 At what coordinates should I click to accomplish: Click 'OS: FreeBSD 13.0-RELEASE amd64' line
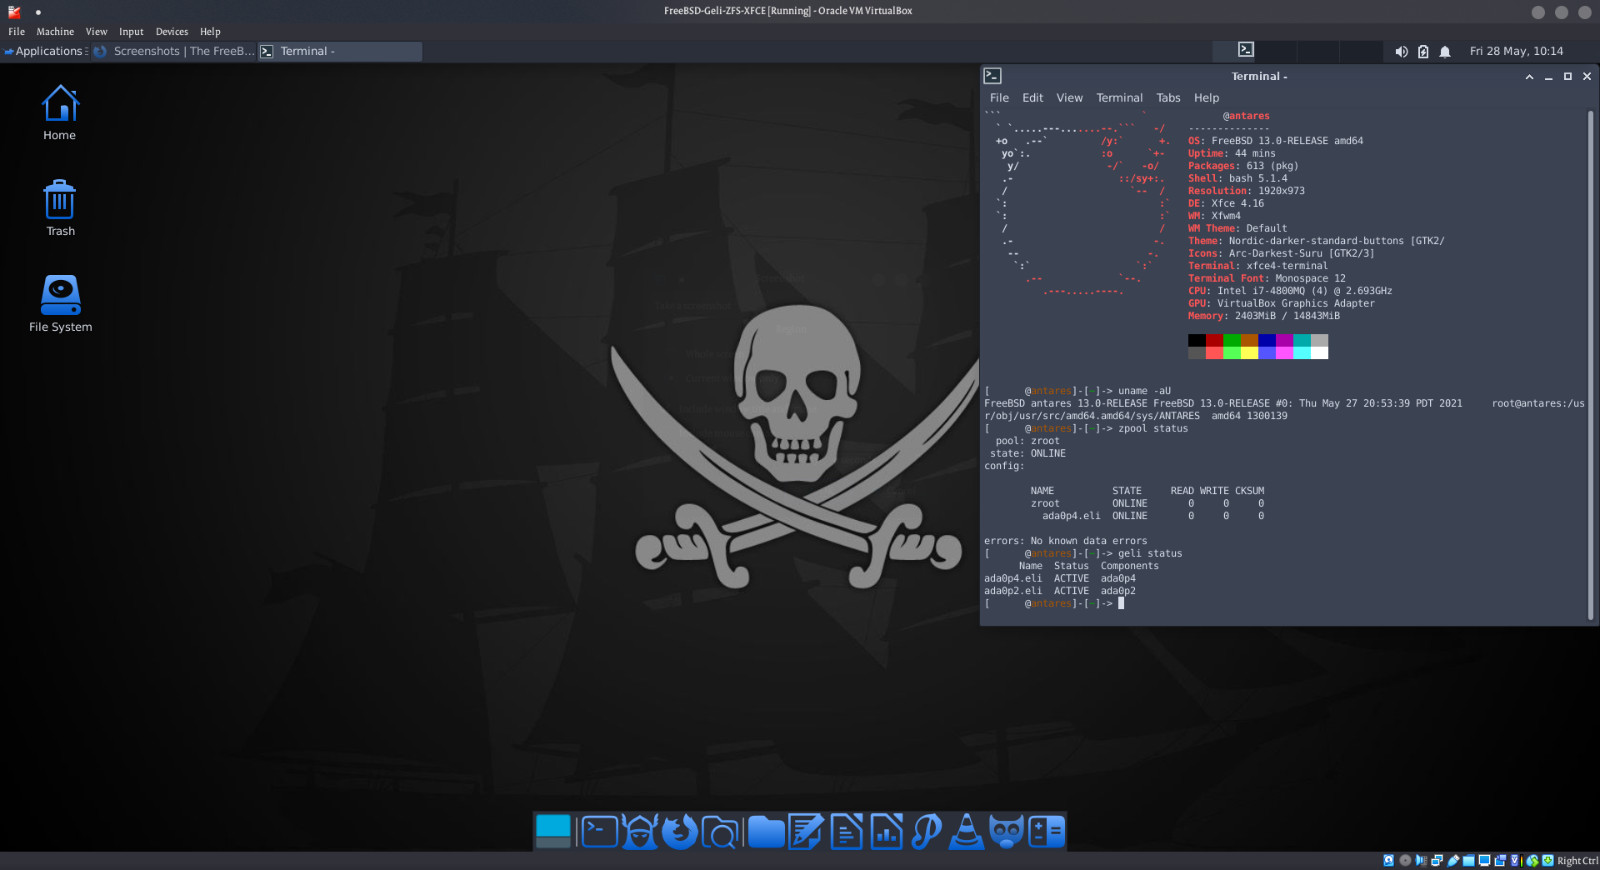pyautogui.click(x=1276, y=141)
